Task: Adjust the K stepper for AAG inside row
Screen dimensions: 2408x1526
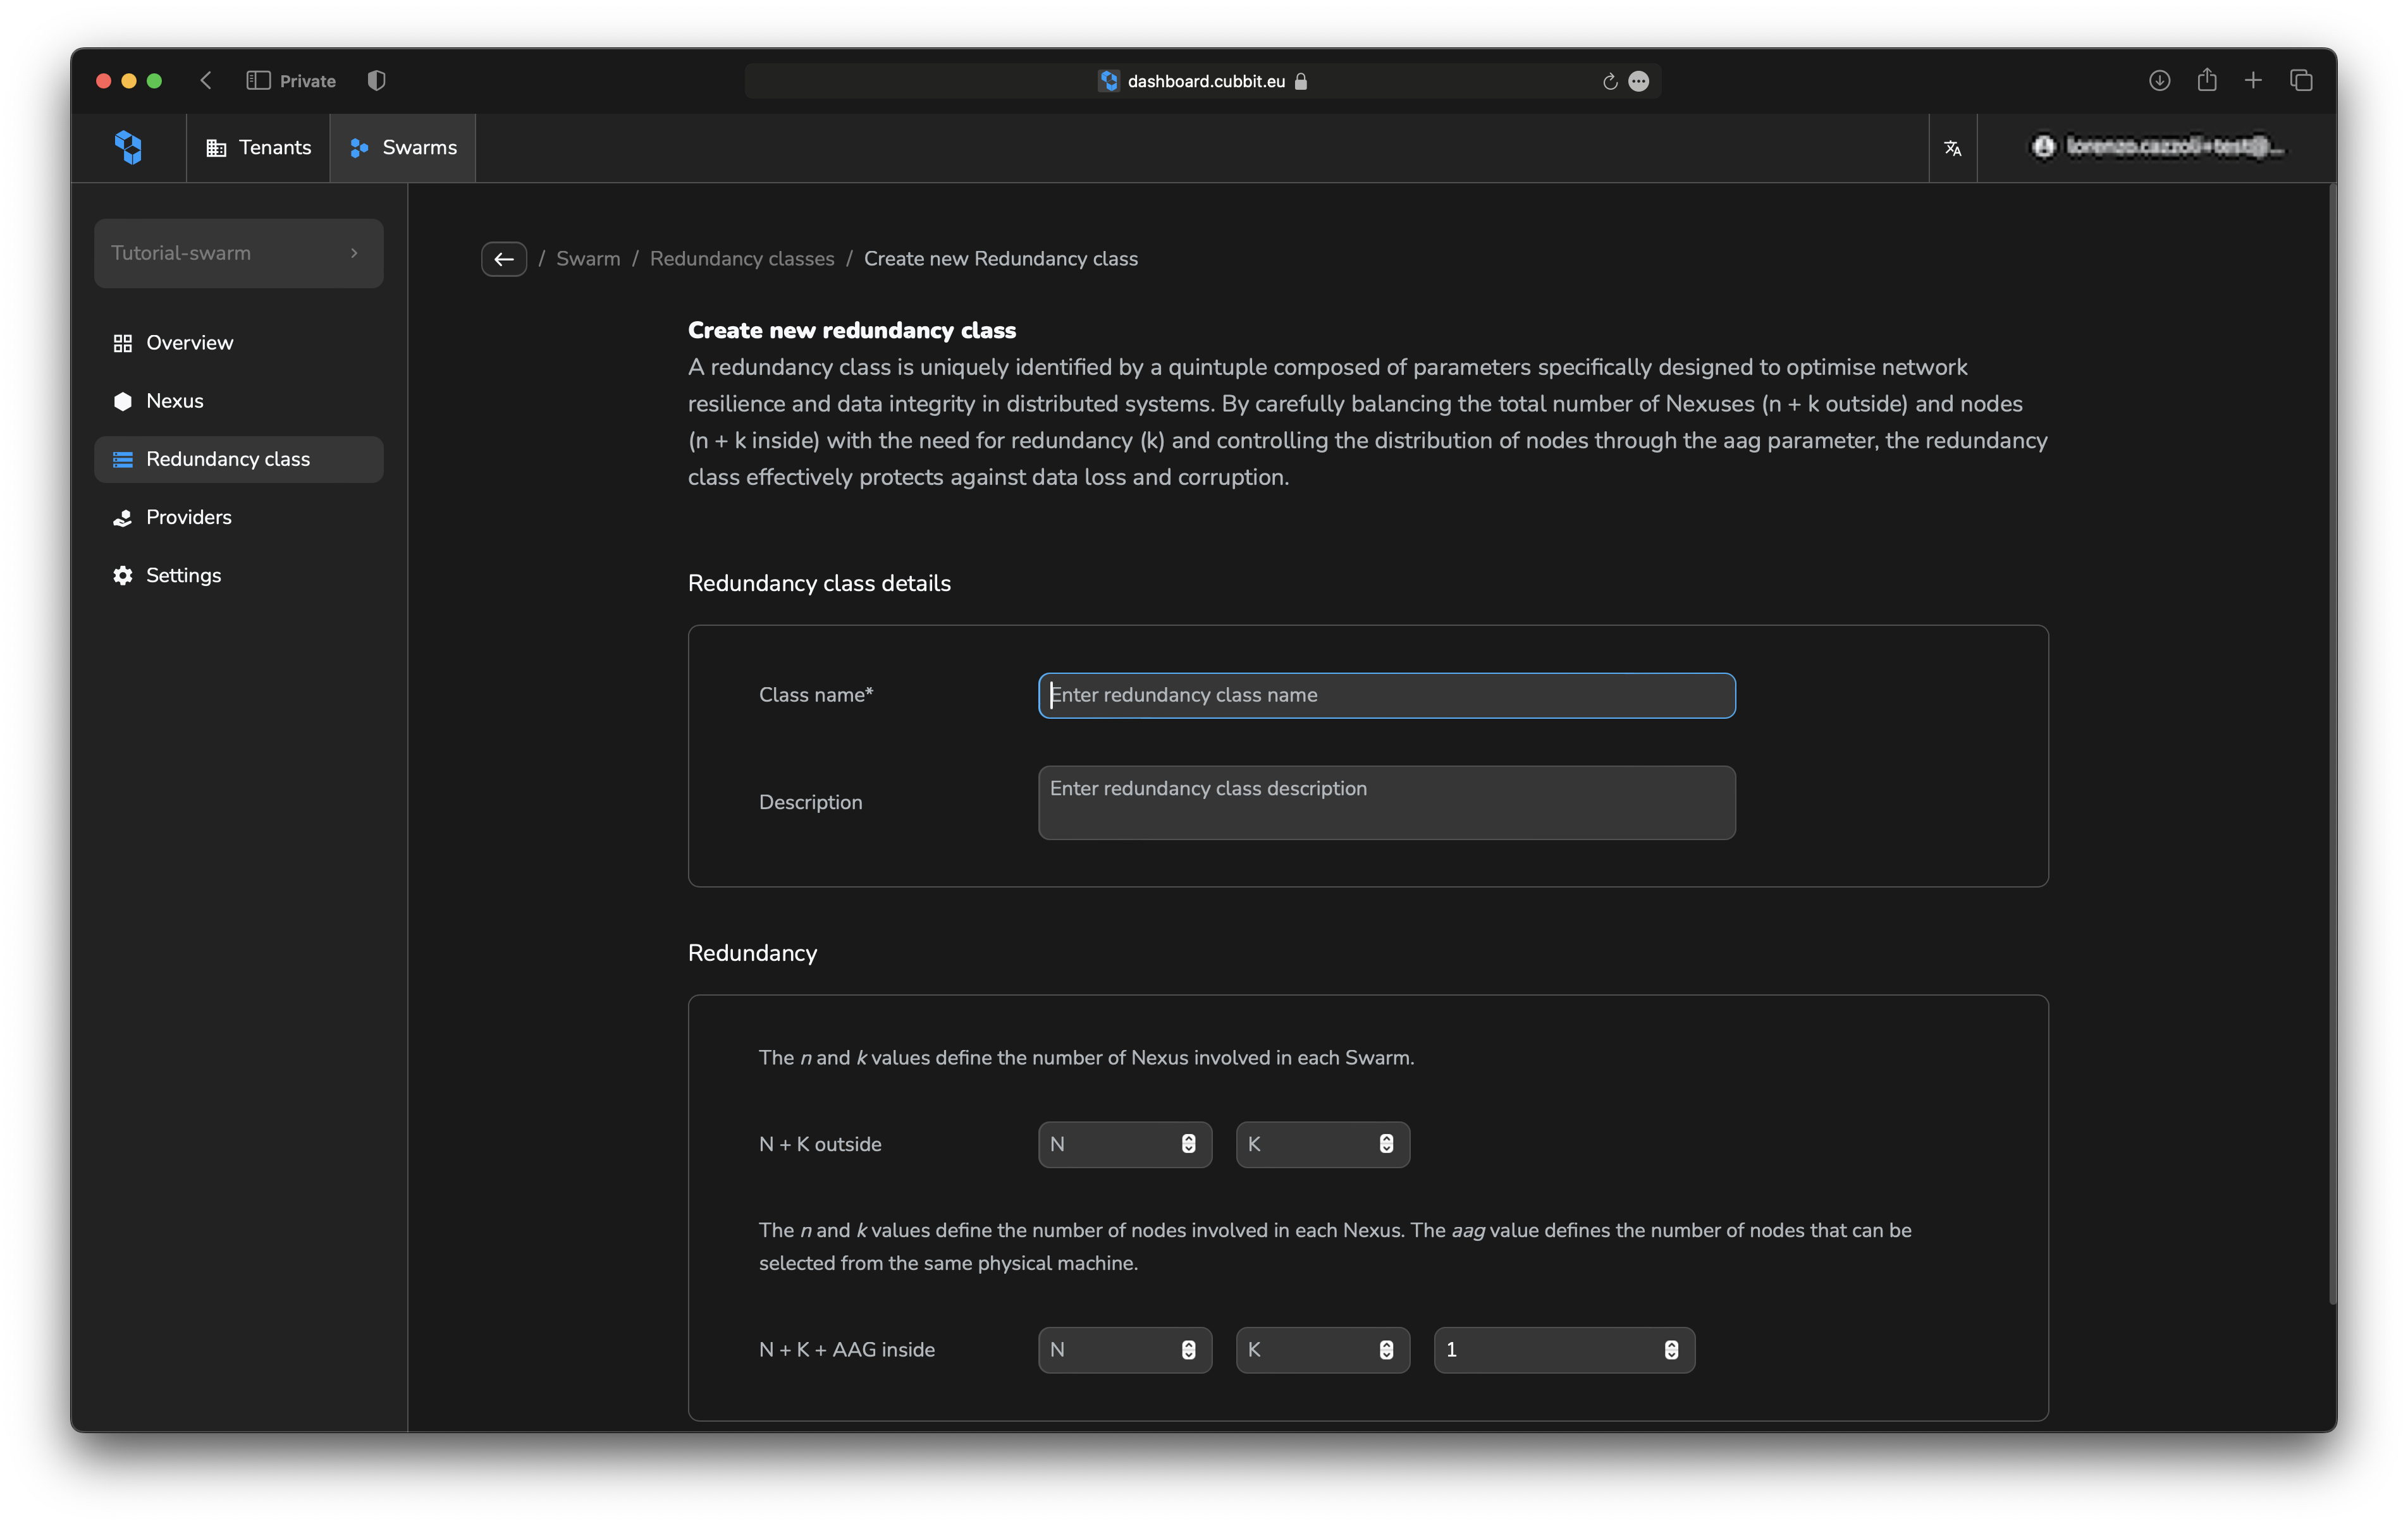Action: pyautogui.click(x=1386, y=1350)
